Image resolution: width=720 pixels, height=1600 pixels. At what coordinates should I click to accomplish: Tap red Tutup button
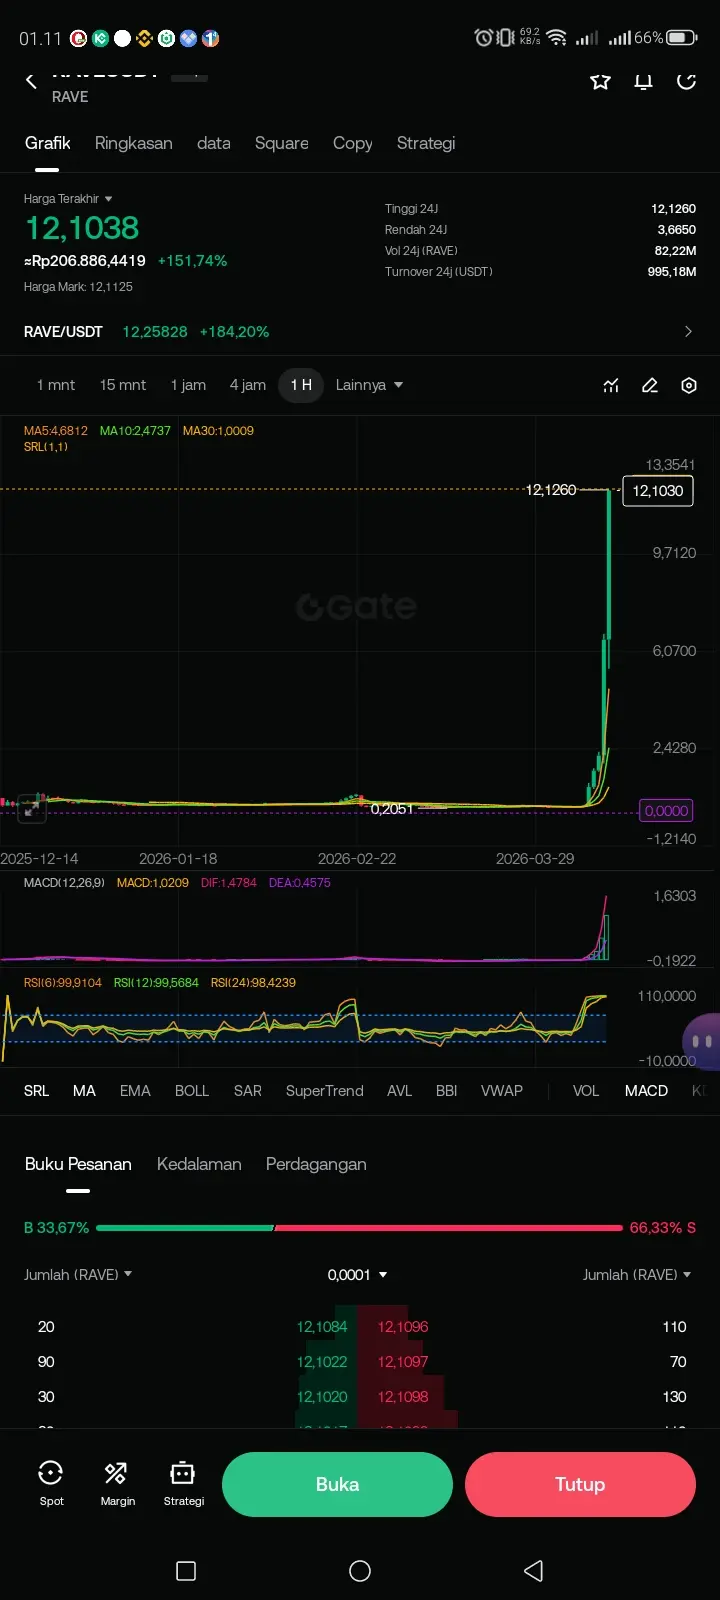pyautogui.click(x=580, y=1484)
